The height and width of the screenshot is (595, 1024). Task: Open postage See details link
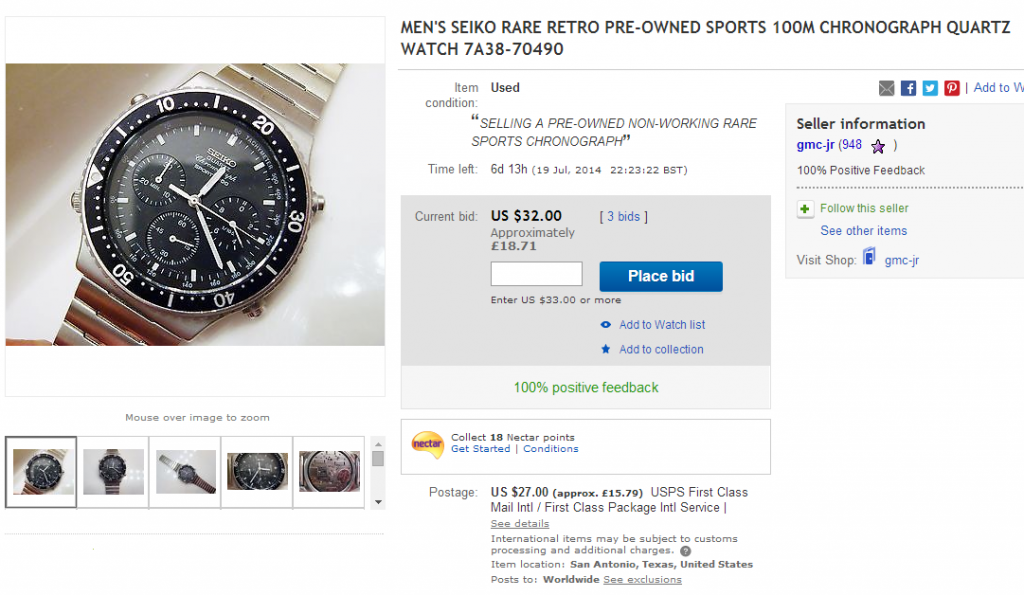[x=519, y=523]
